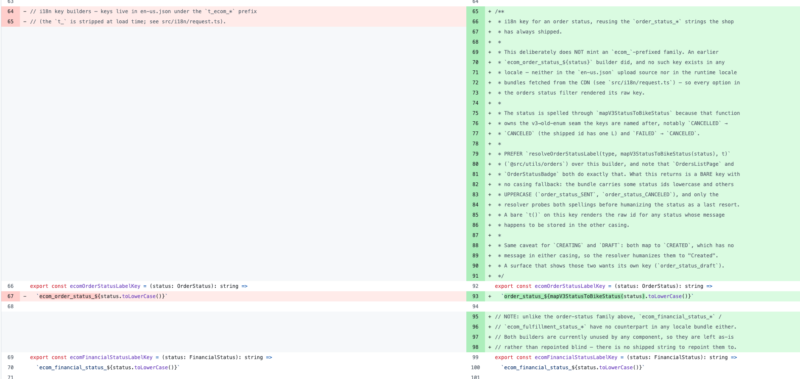Viewport: 800px width, 379px height.
Task: Click line '`CANCELED` (the shipped id has one L)'
Action: click(x=597, y=134)
